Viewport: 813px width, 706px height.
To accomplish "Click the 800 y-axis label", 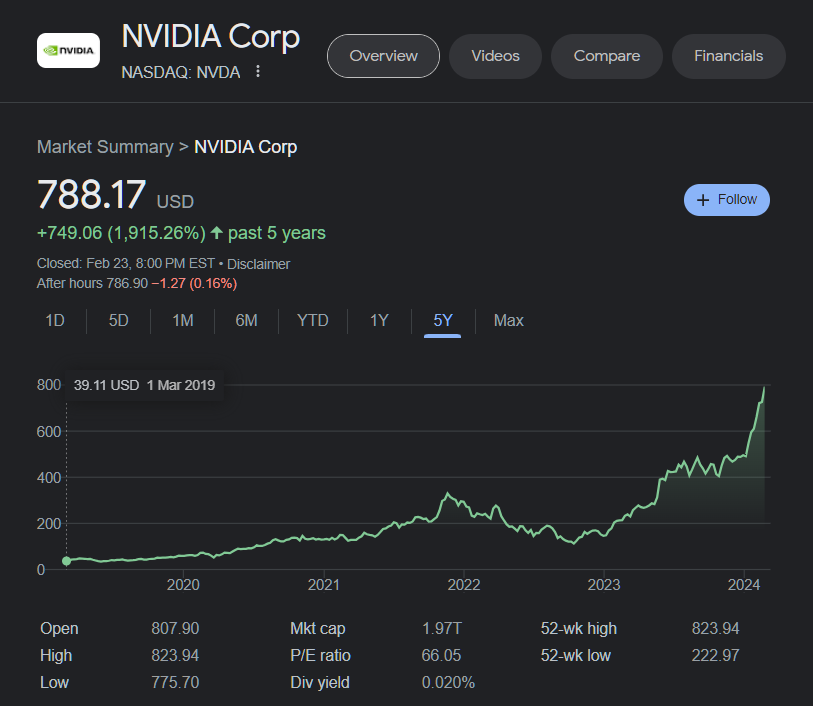I will [49, 385].
